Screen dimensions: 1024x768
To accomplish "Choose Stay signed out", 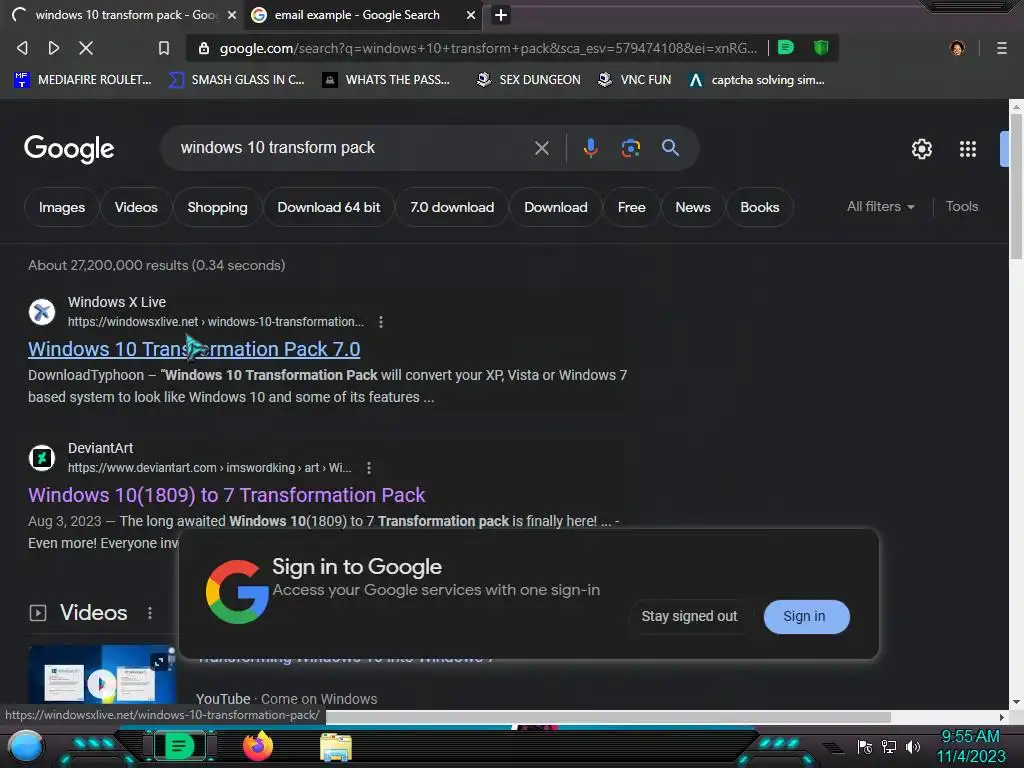I will click(x=689, y=616).
